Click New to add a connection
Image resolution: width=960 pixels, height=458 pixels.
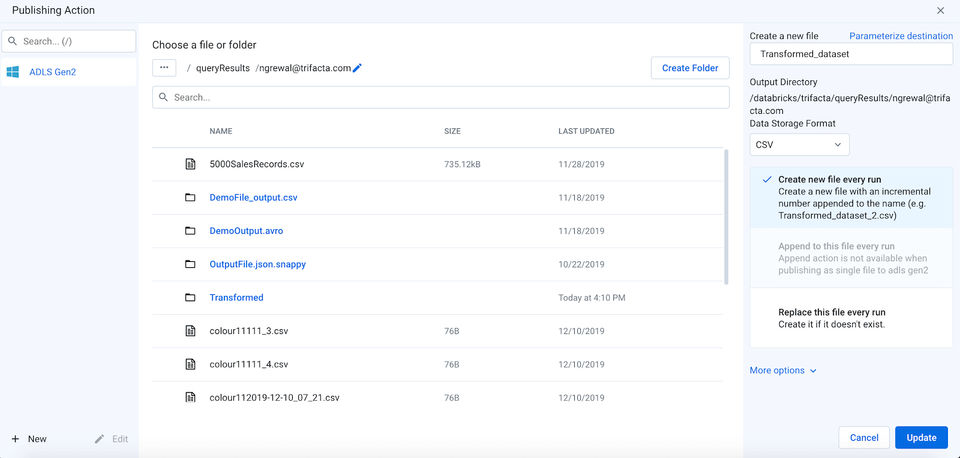(29, 439)
